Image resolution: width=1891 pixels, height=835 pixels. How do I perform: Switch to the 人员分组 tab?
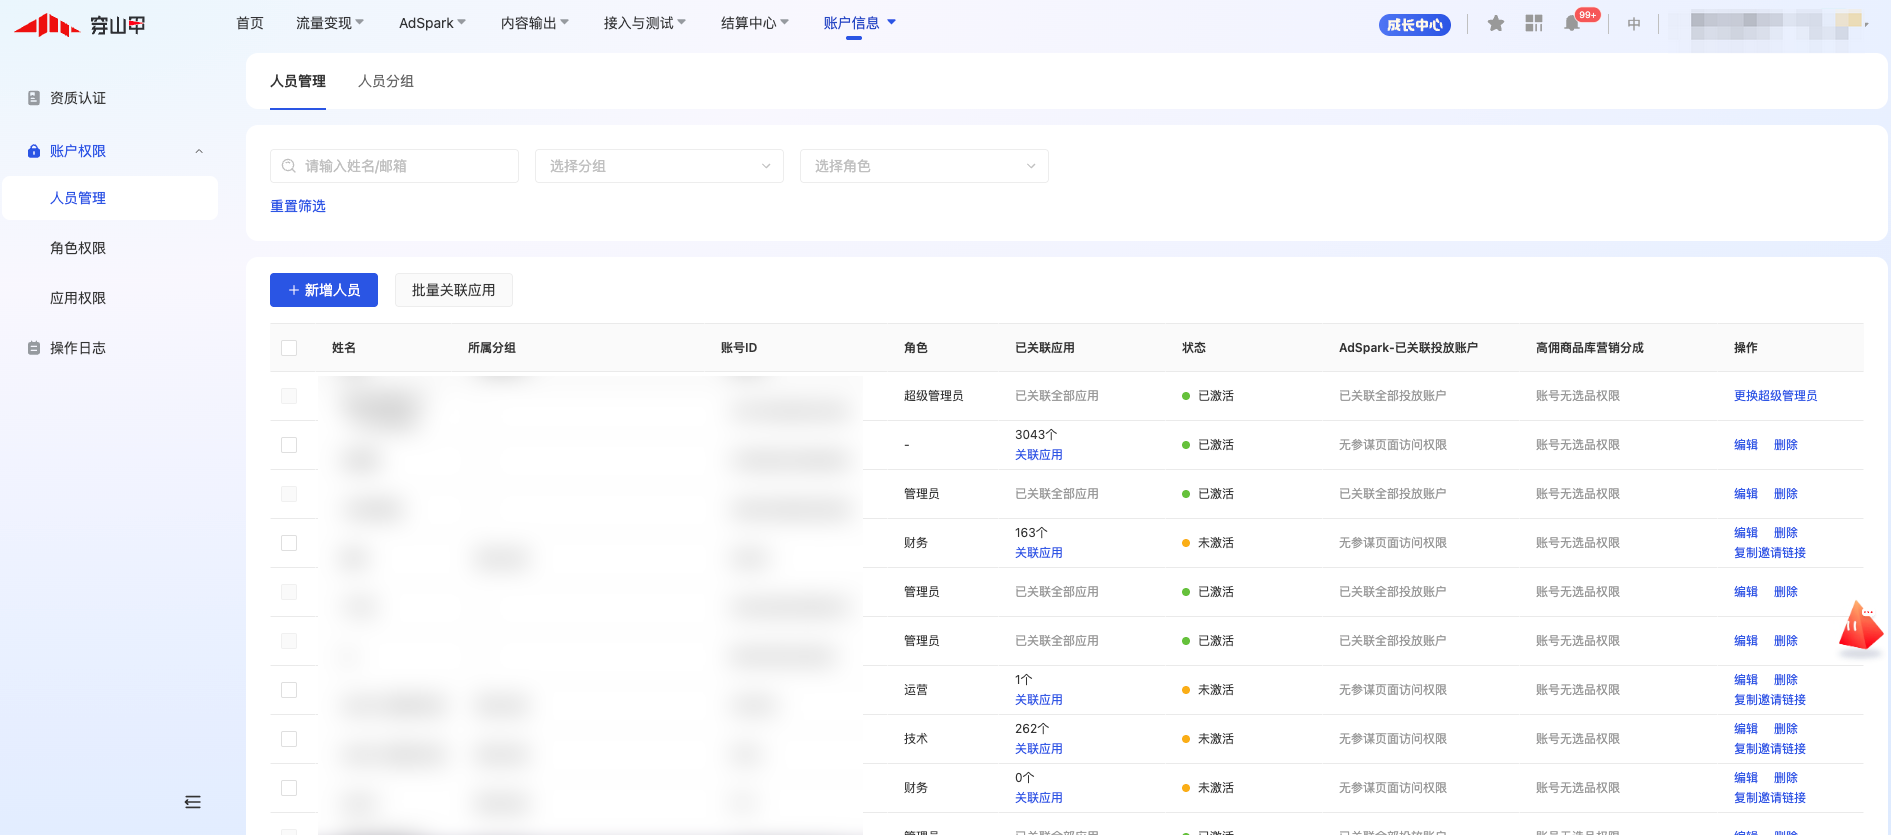tap(385, 81)
